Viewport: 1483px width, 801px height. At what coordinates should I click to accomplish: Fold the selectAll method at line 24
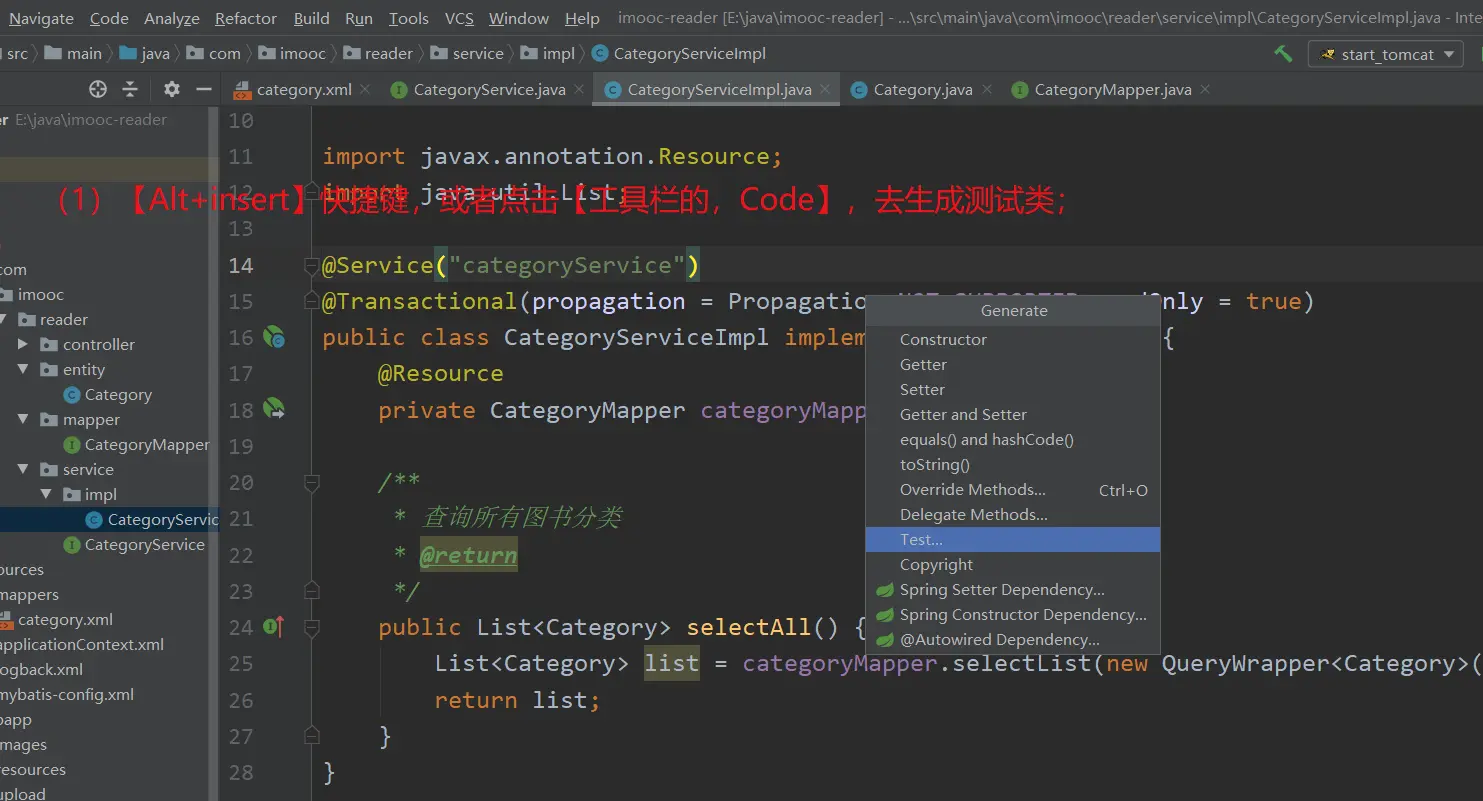pyautogui.click(x=312, y=628)
